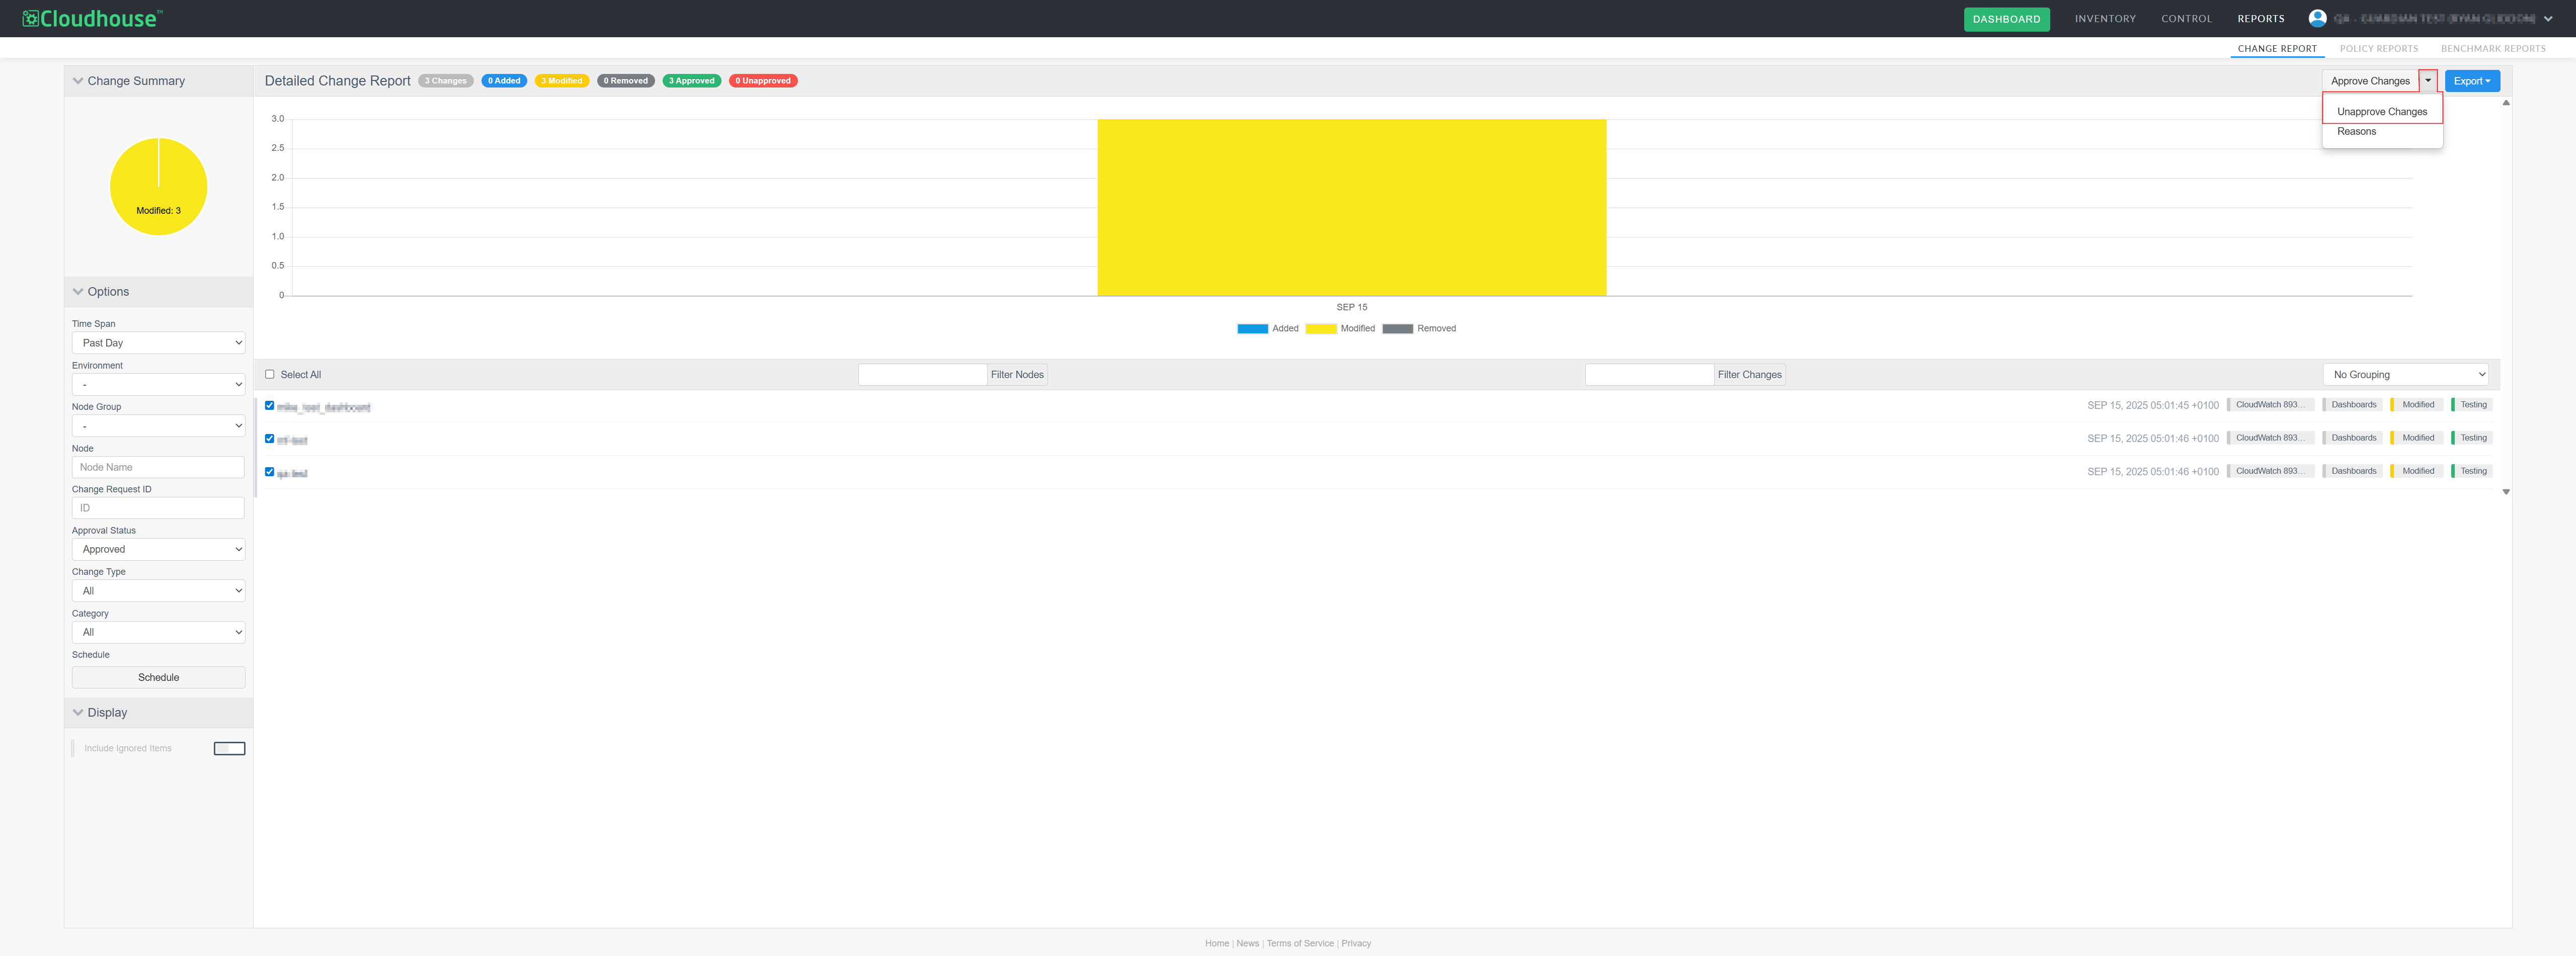Check the Select All checkbox
Image resolution: width=2576 pixels, height=956 pixels.
coord(269,375)
